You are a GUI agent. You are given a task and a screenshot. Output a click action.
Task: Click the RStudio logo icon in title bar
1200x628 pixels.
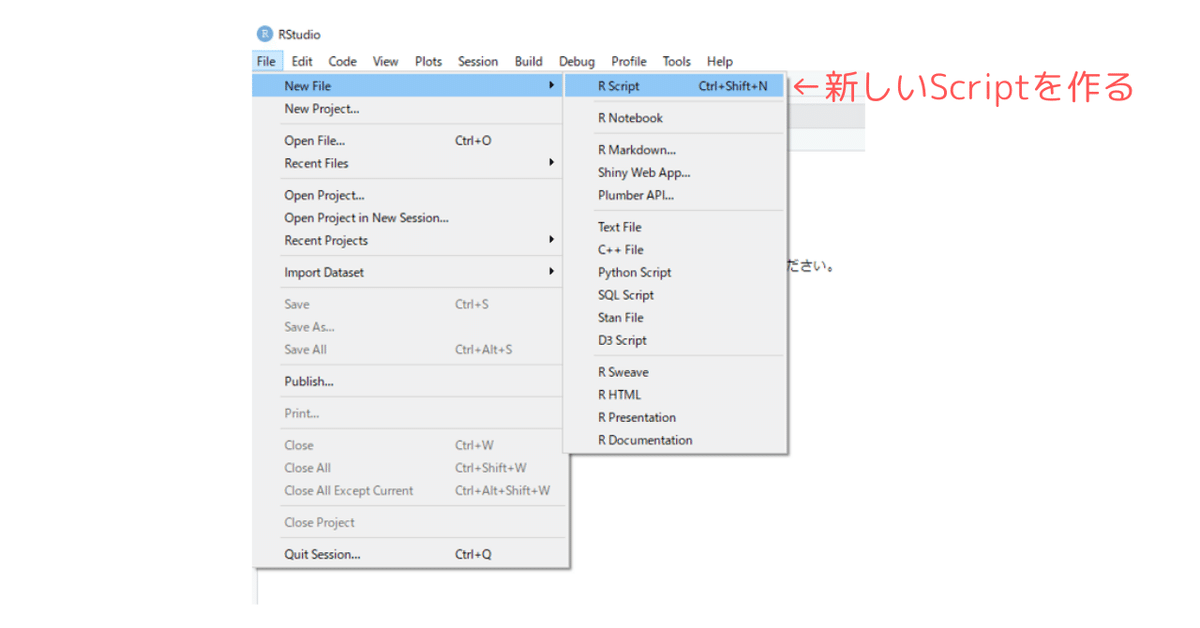265,34
